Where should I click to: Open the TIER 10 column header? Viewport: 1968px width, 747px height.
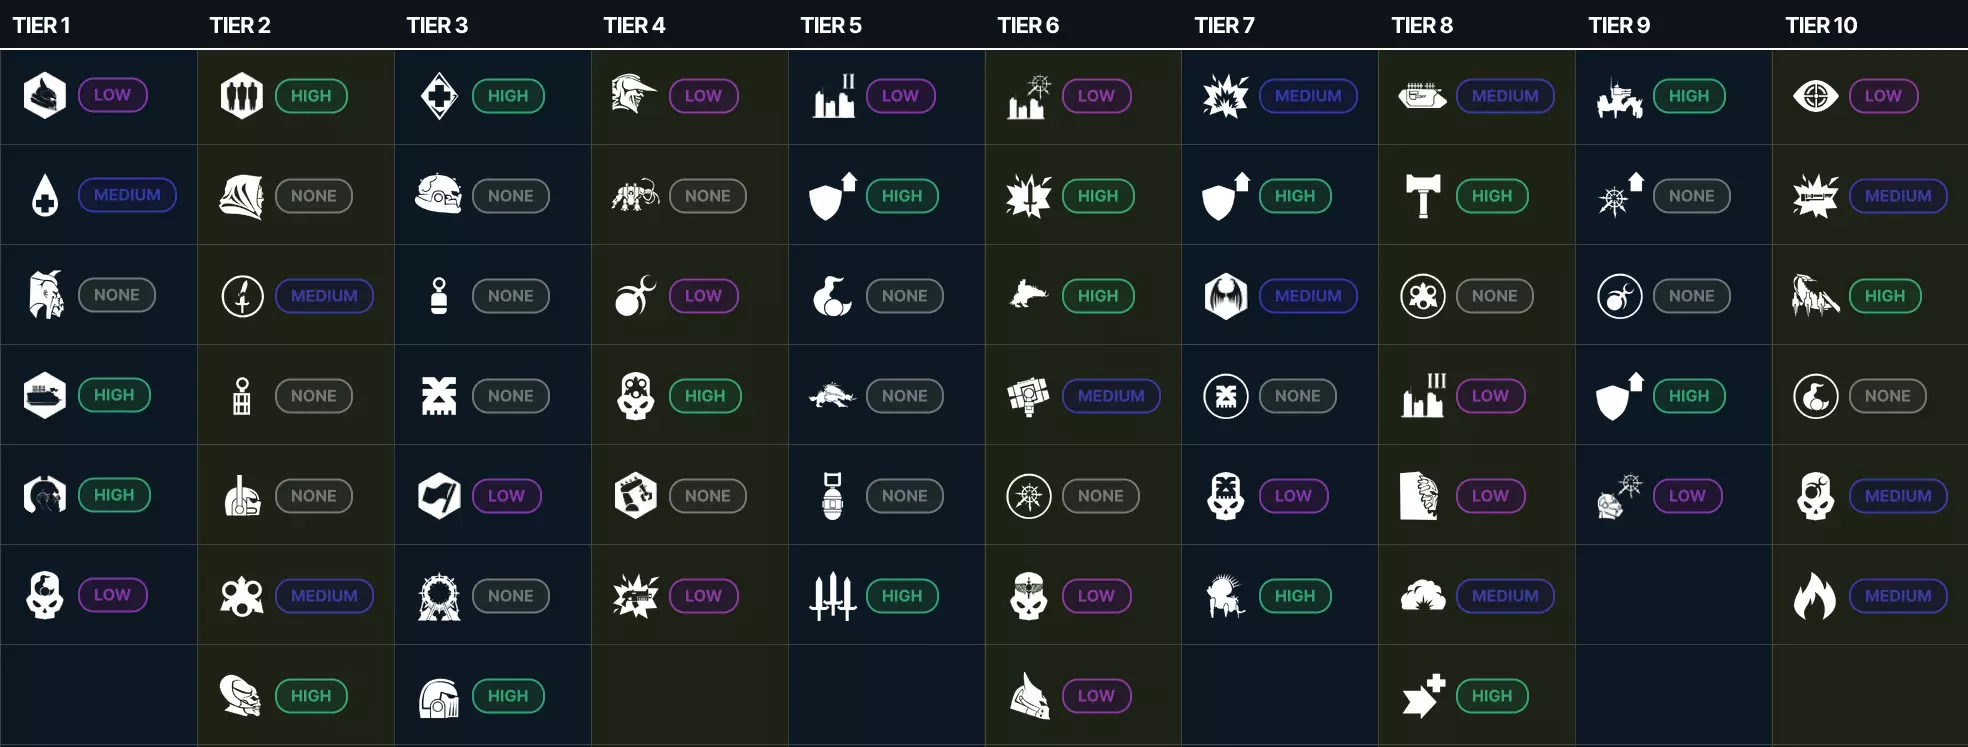point(1821,25)
